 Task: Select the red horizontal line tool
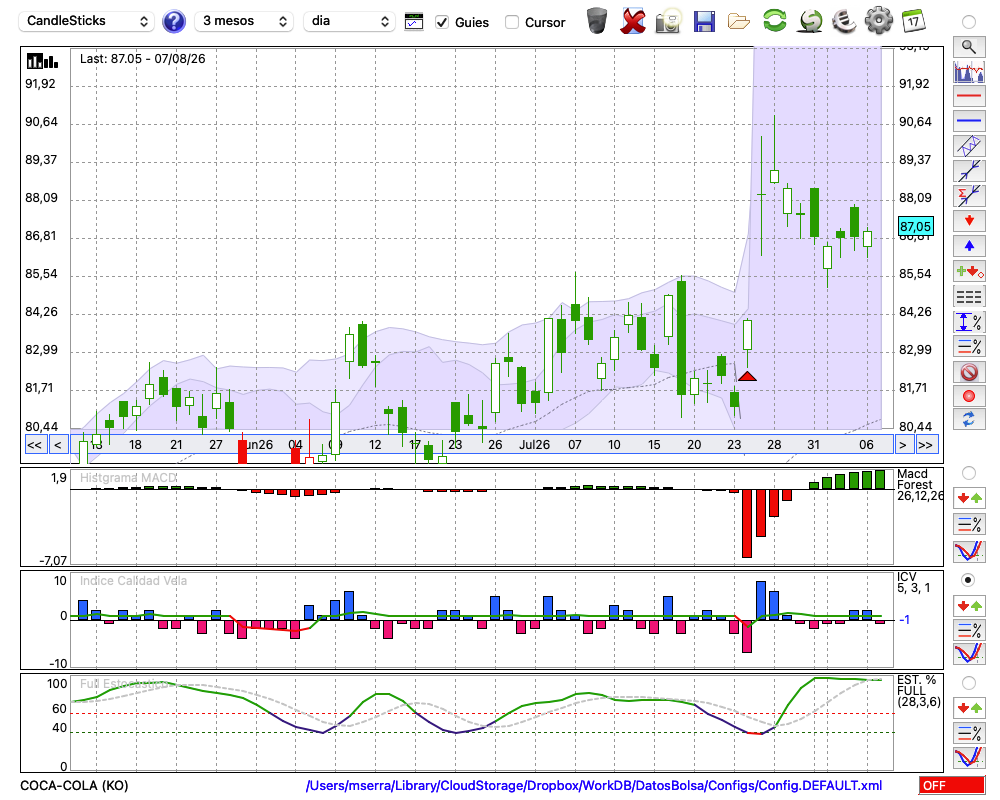pos(969,96)
